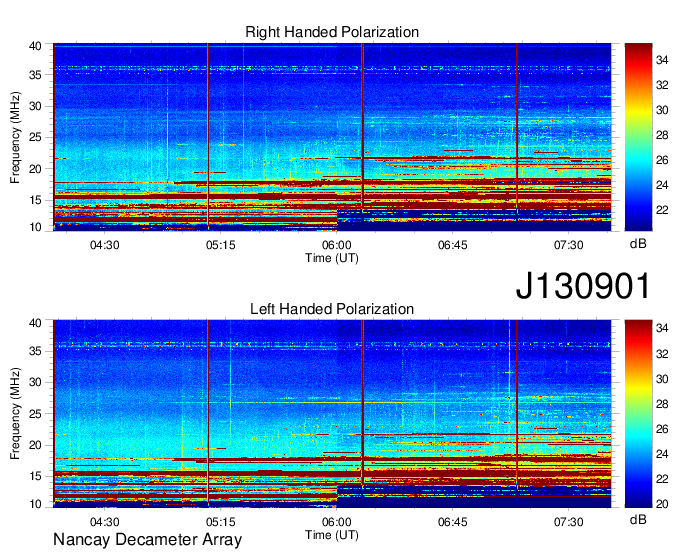Click the "Left Handed Polarization" plot title
The width and height of the screenshot is (680, 552).
332,309
